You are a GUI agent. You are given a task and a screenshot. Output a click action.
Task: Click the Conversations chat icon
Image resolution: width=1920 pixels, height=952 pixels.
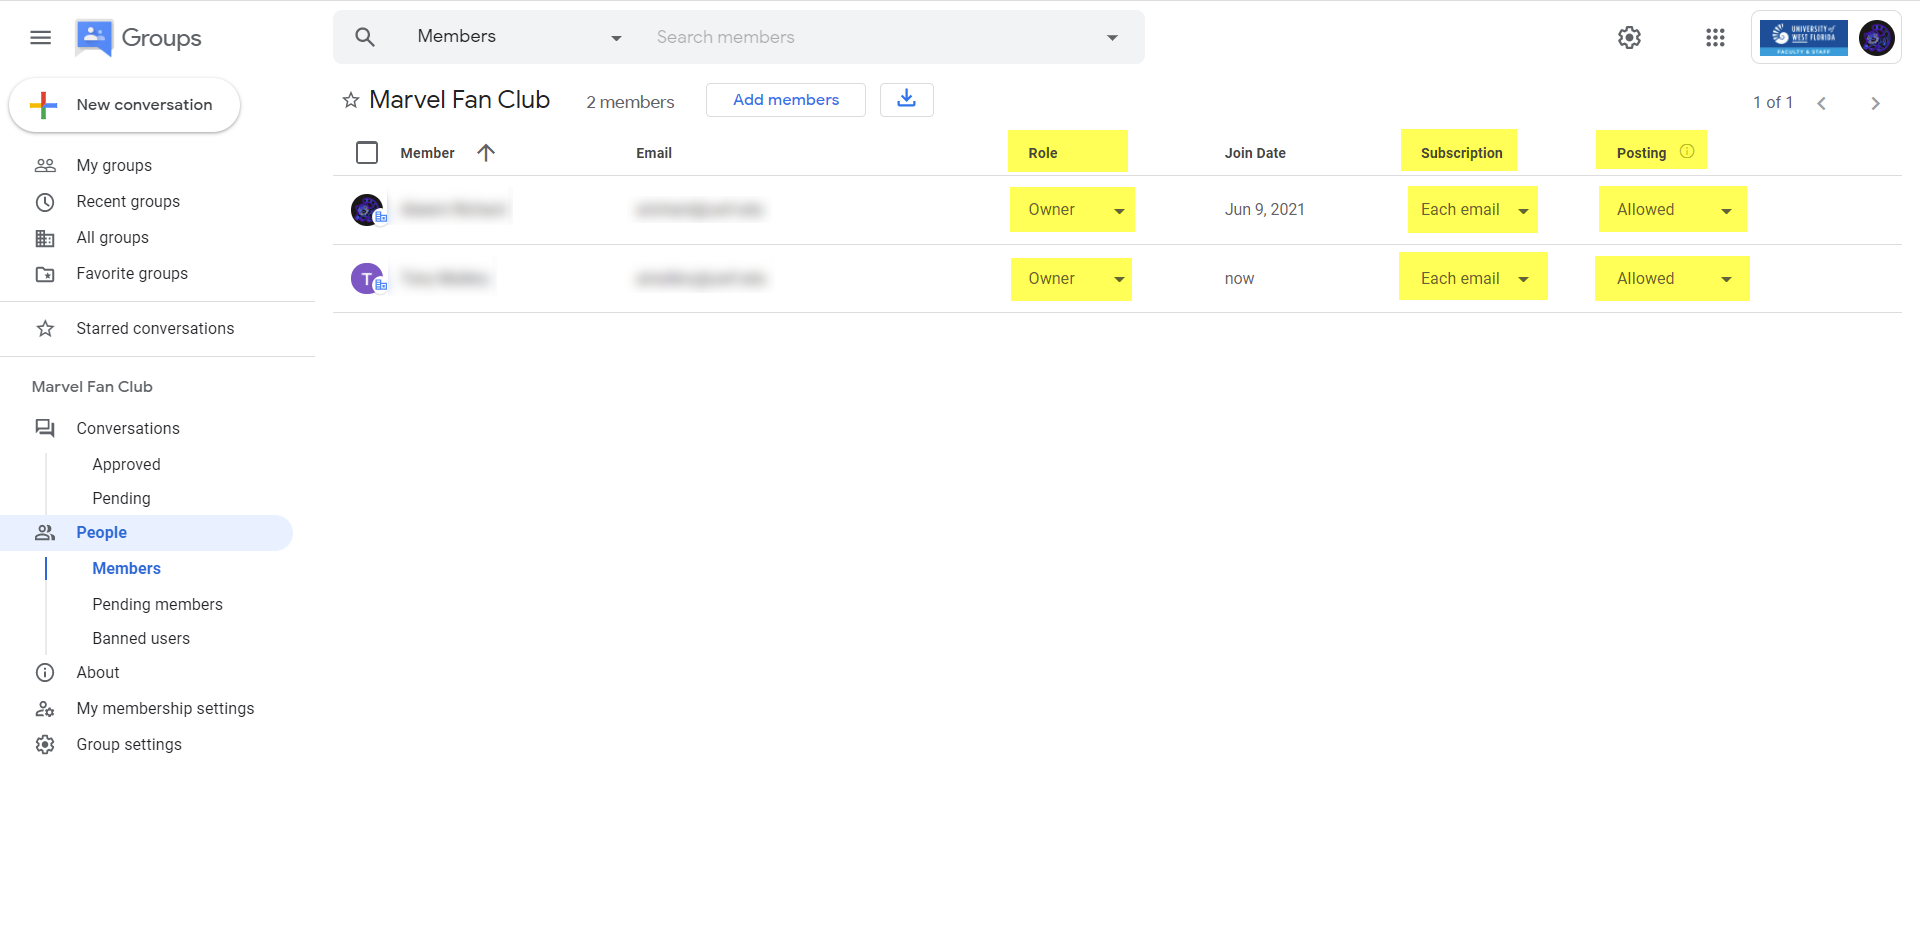(45, 428)
